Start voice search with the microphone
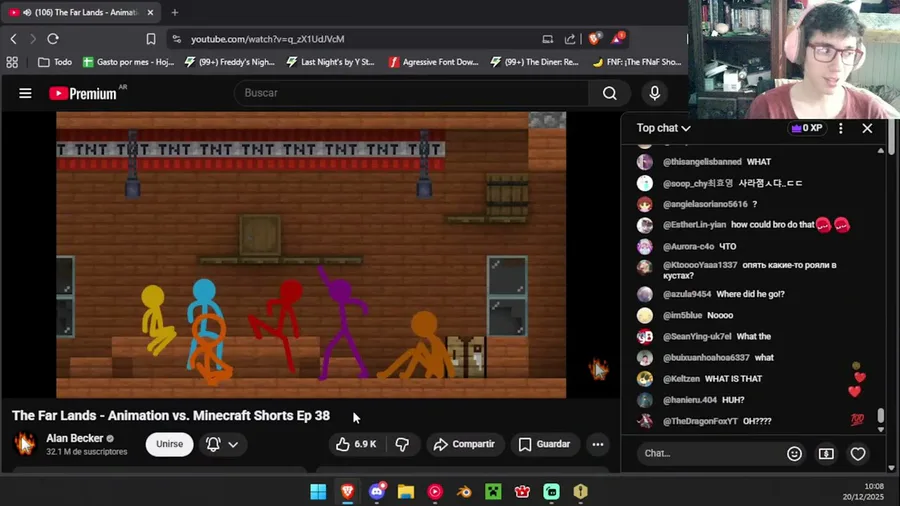This screenshot has width=900, height=506. pos(654,93)
